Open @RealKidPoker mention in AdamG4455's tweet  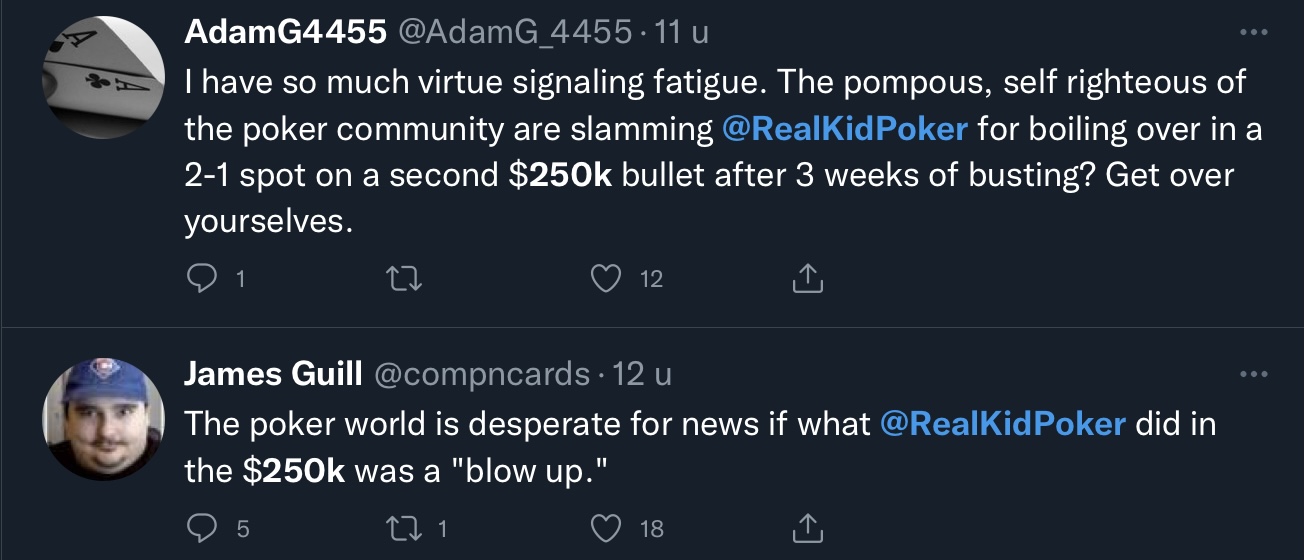click(x=843, y=129)
